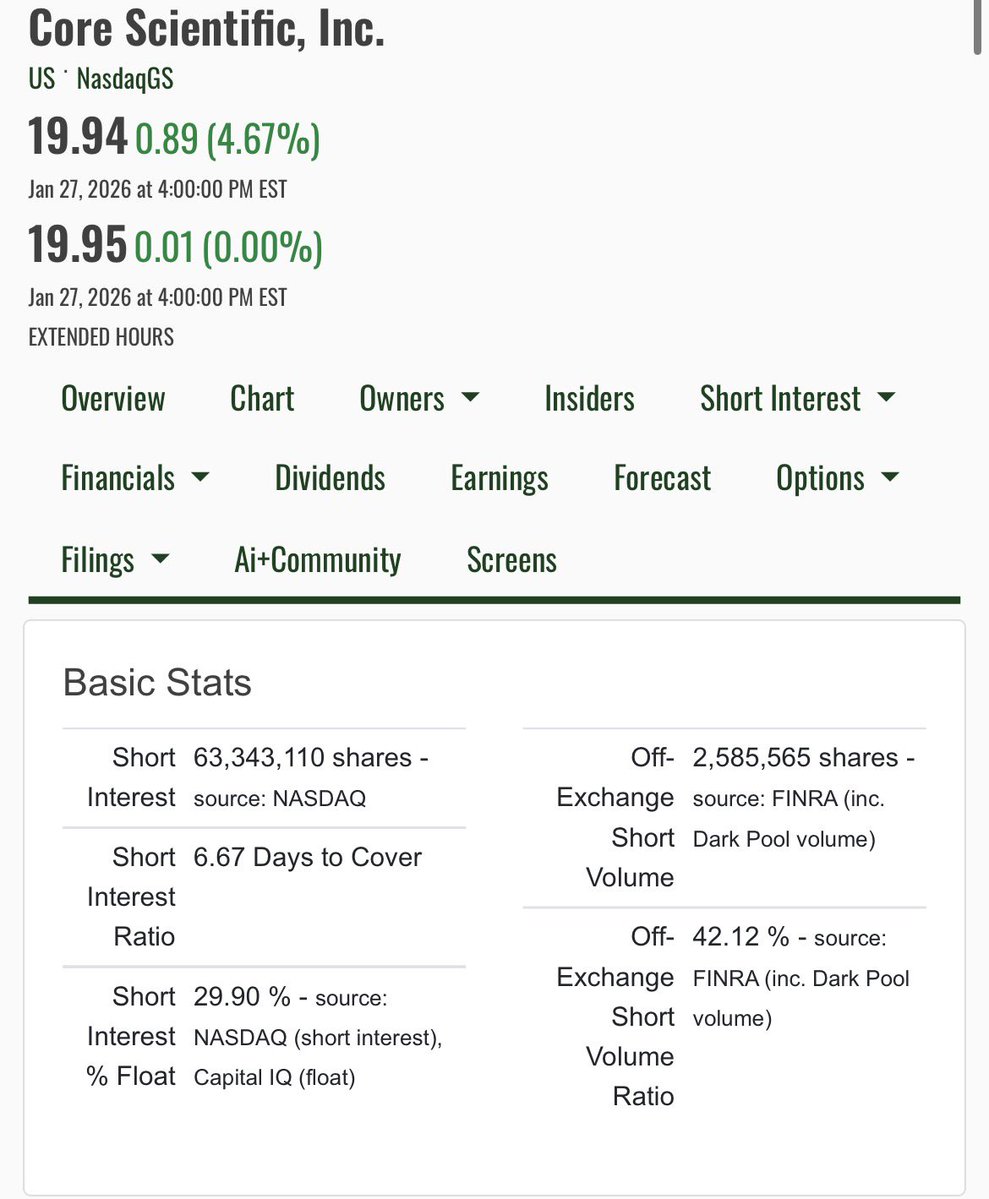989x1199 pixels.
Task: Click the Core Scientific, Inc. title
Action: [207, 28]
